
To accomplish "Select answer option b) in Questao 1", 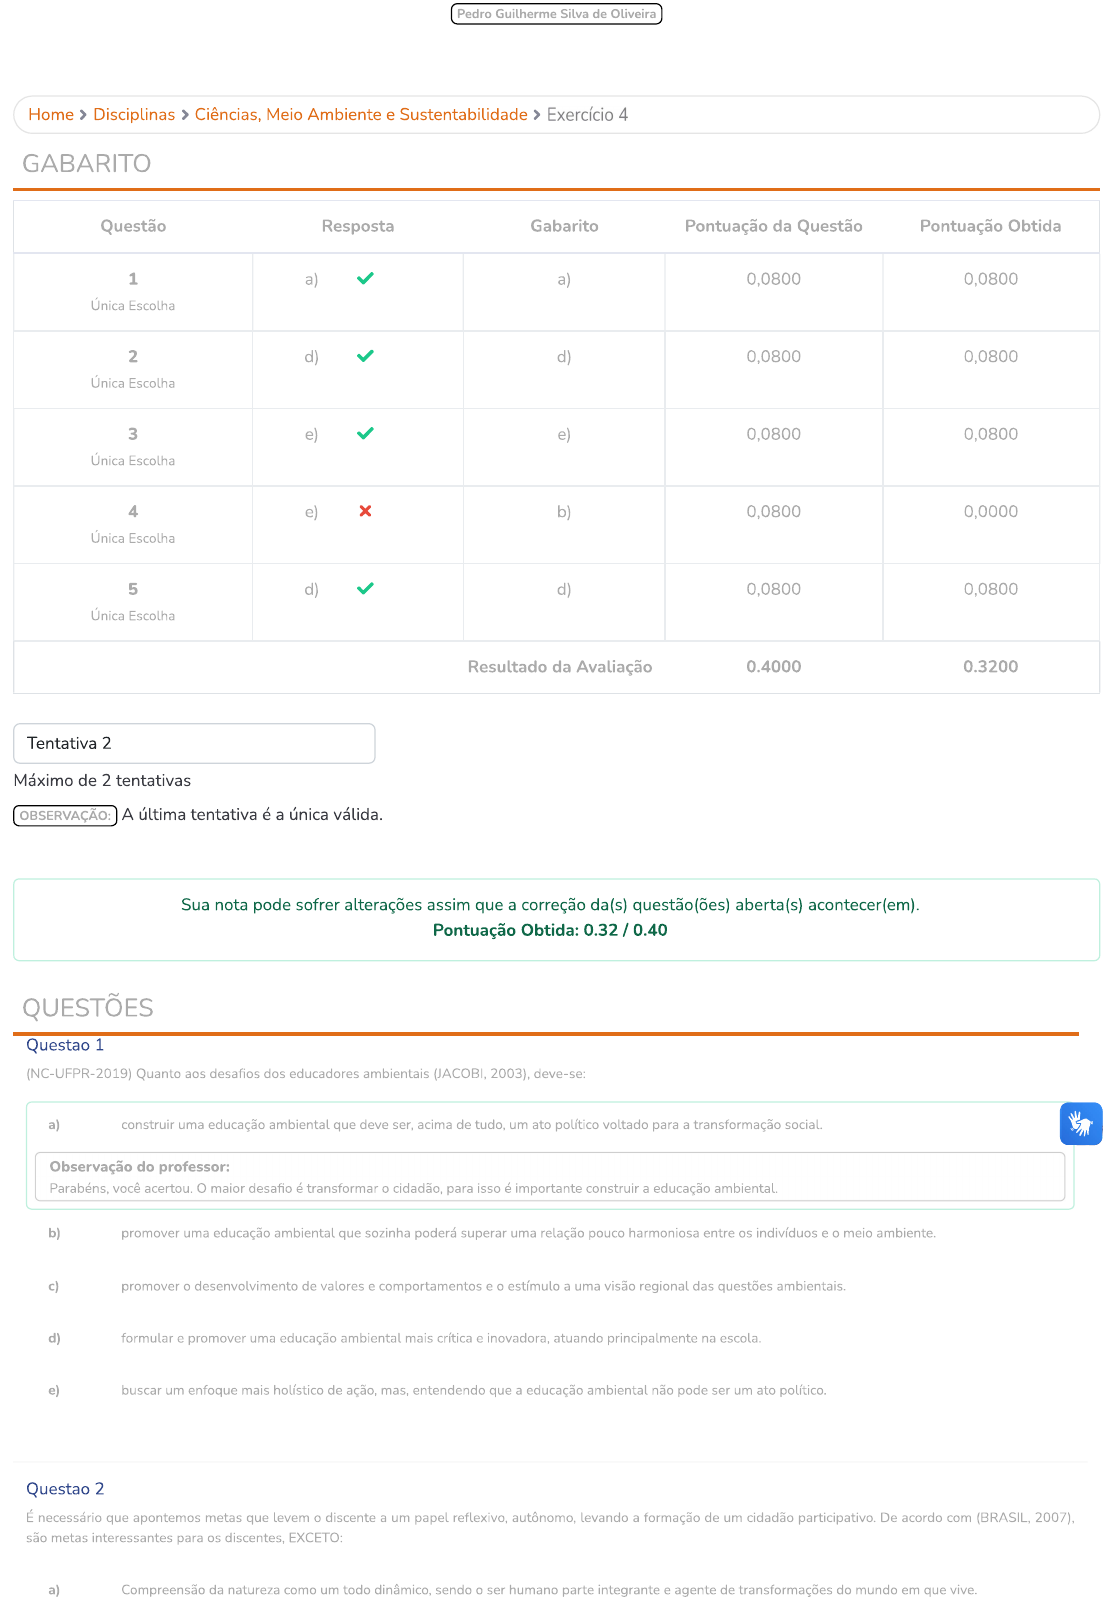I will click(x=54, y=1233).
